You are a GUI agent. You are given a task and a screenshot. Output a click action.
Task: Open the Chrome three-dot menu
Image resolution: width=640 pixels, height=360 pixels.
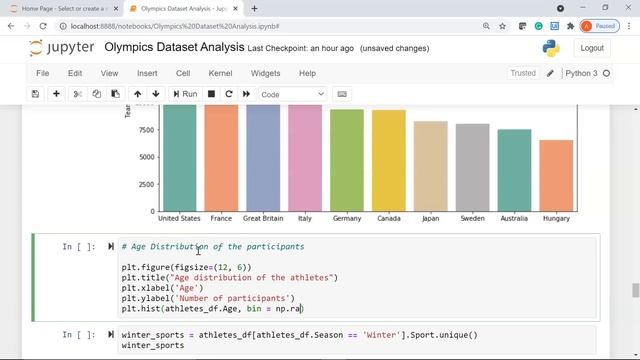pos(629,26)
